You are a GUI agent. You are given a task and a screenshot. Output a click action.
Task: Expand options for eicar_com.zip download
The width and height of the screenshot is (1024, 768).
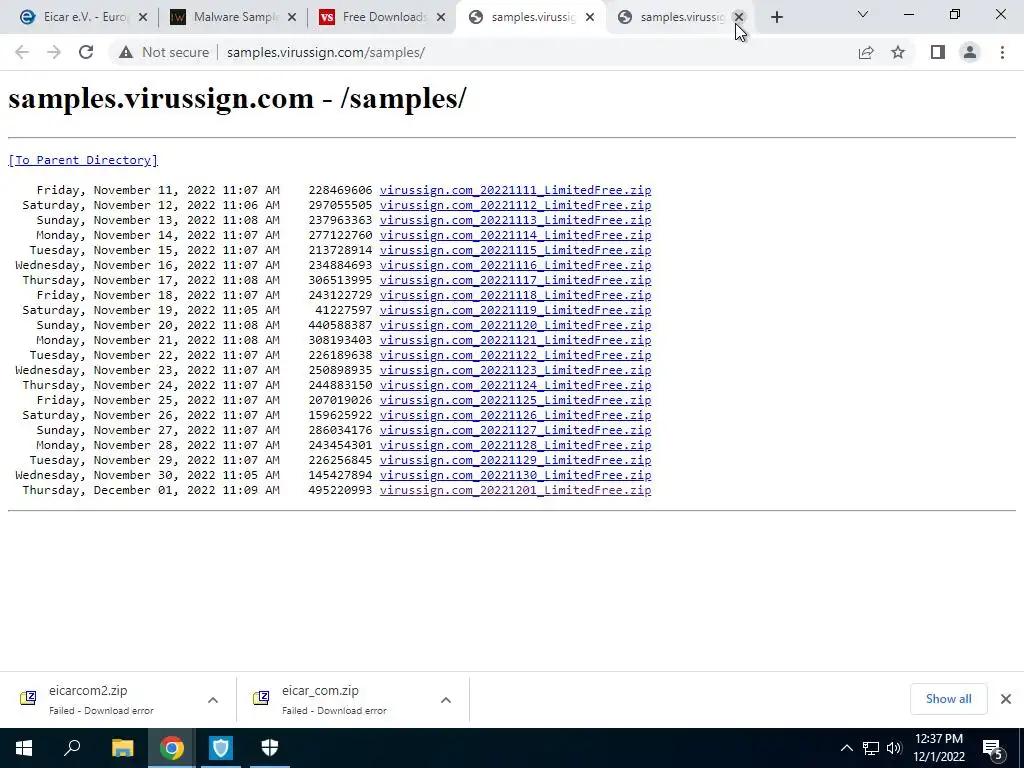(x=446, y=700)
